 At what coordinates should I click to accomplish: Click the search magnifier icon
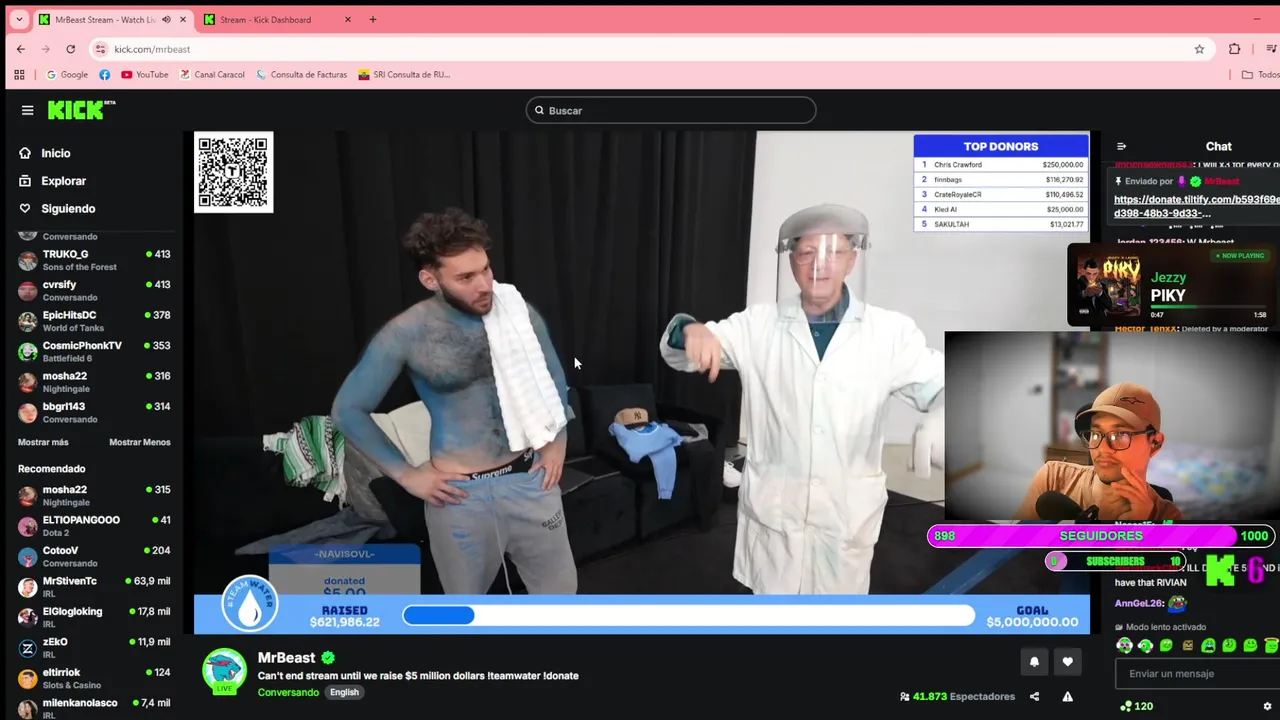pyautogui.click(x=539, y=110)
